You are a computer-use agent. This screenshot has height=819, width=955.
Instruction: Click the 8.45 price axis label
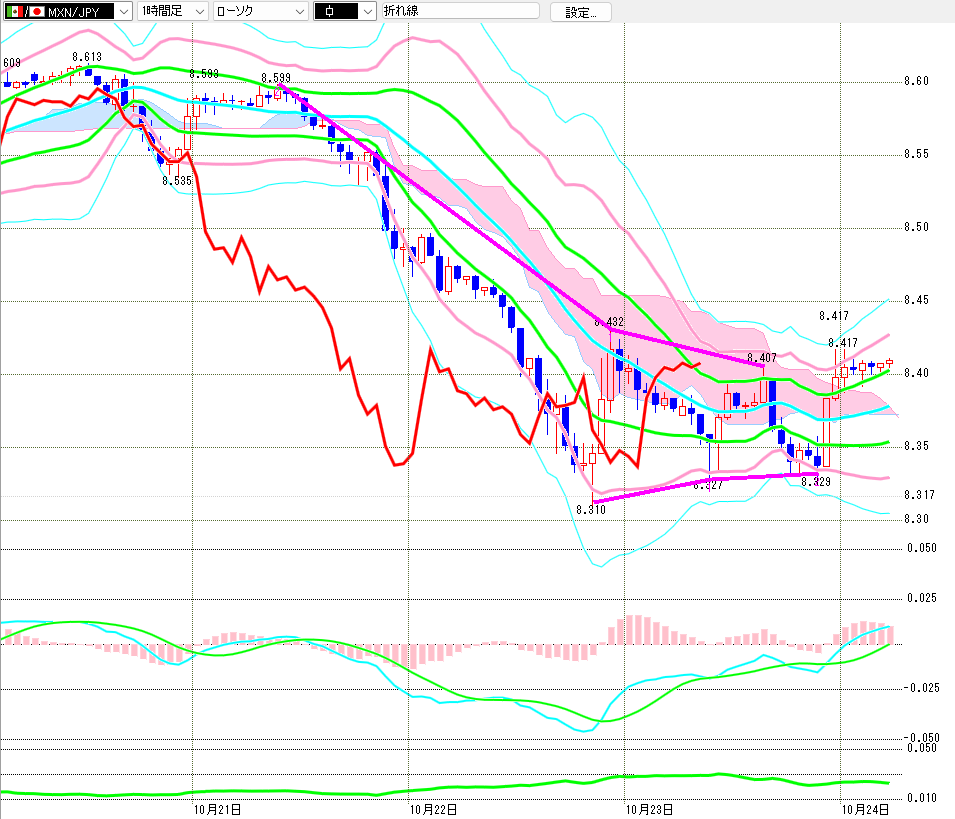(917, 300)
